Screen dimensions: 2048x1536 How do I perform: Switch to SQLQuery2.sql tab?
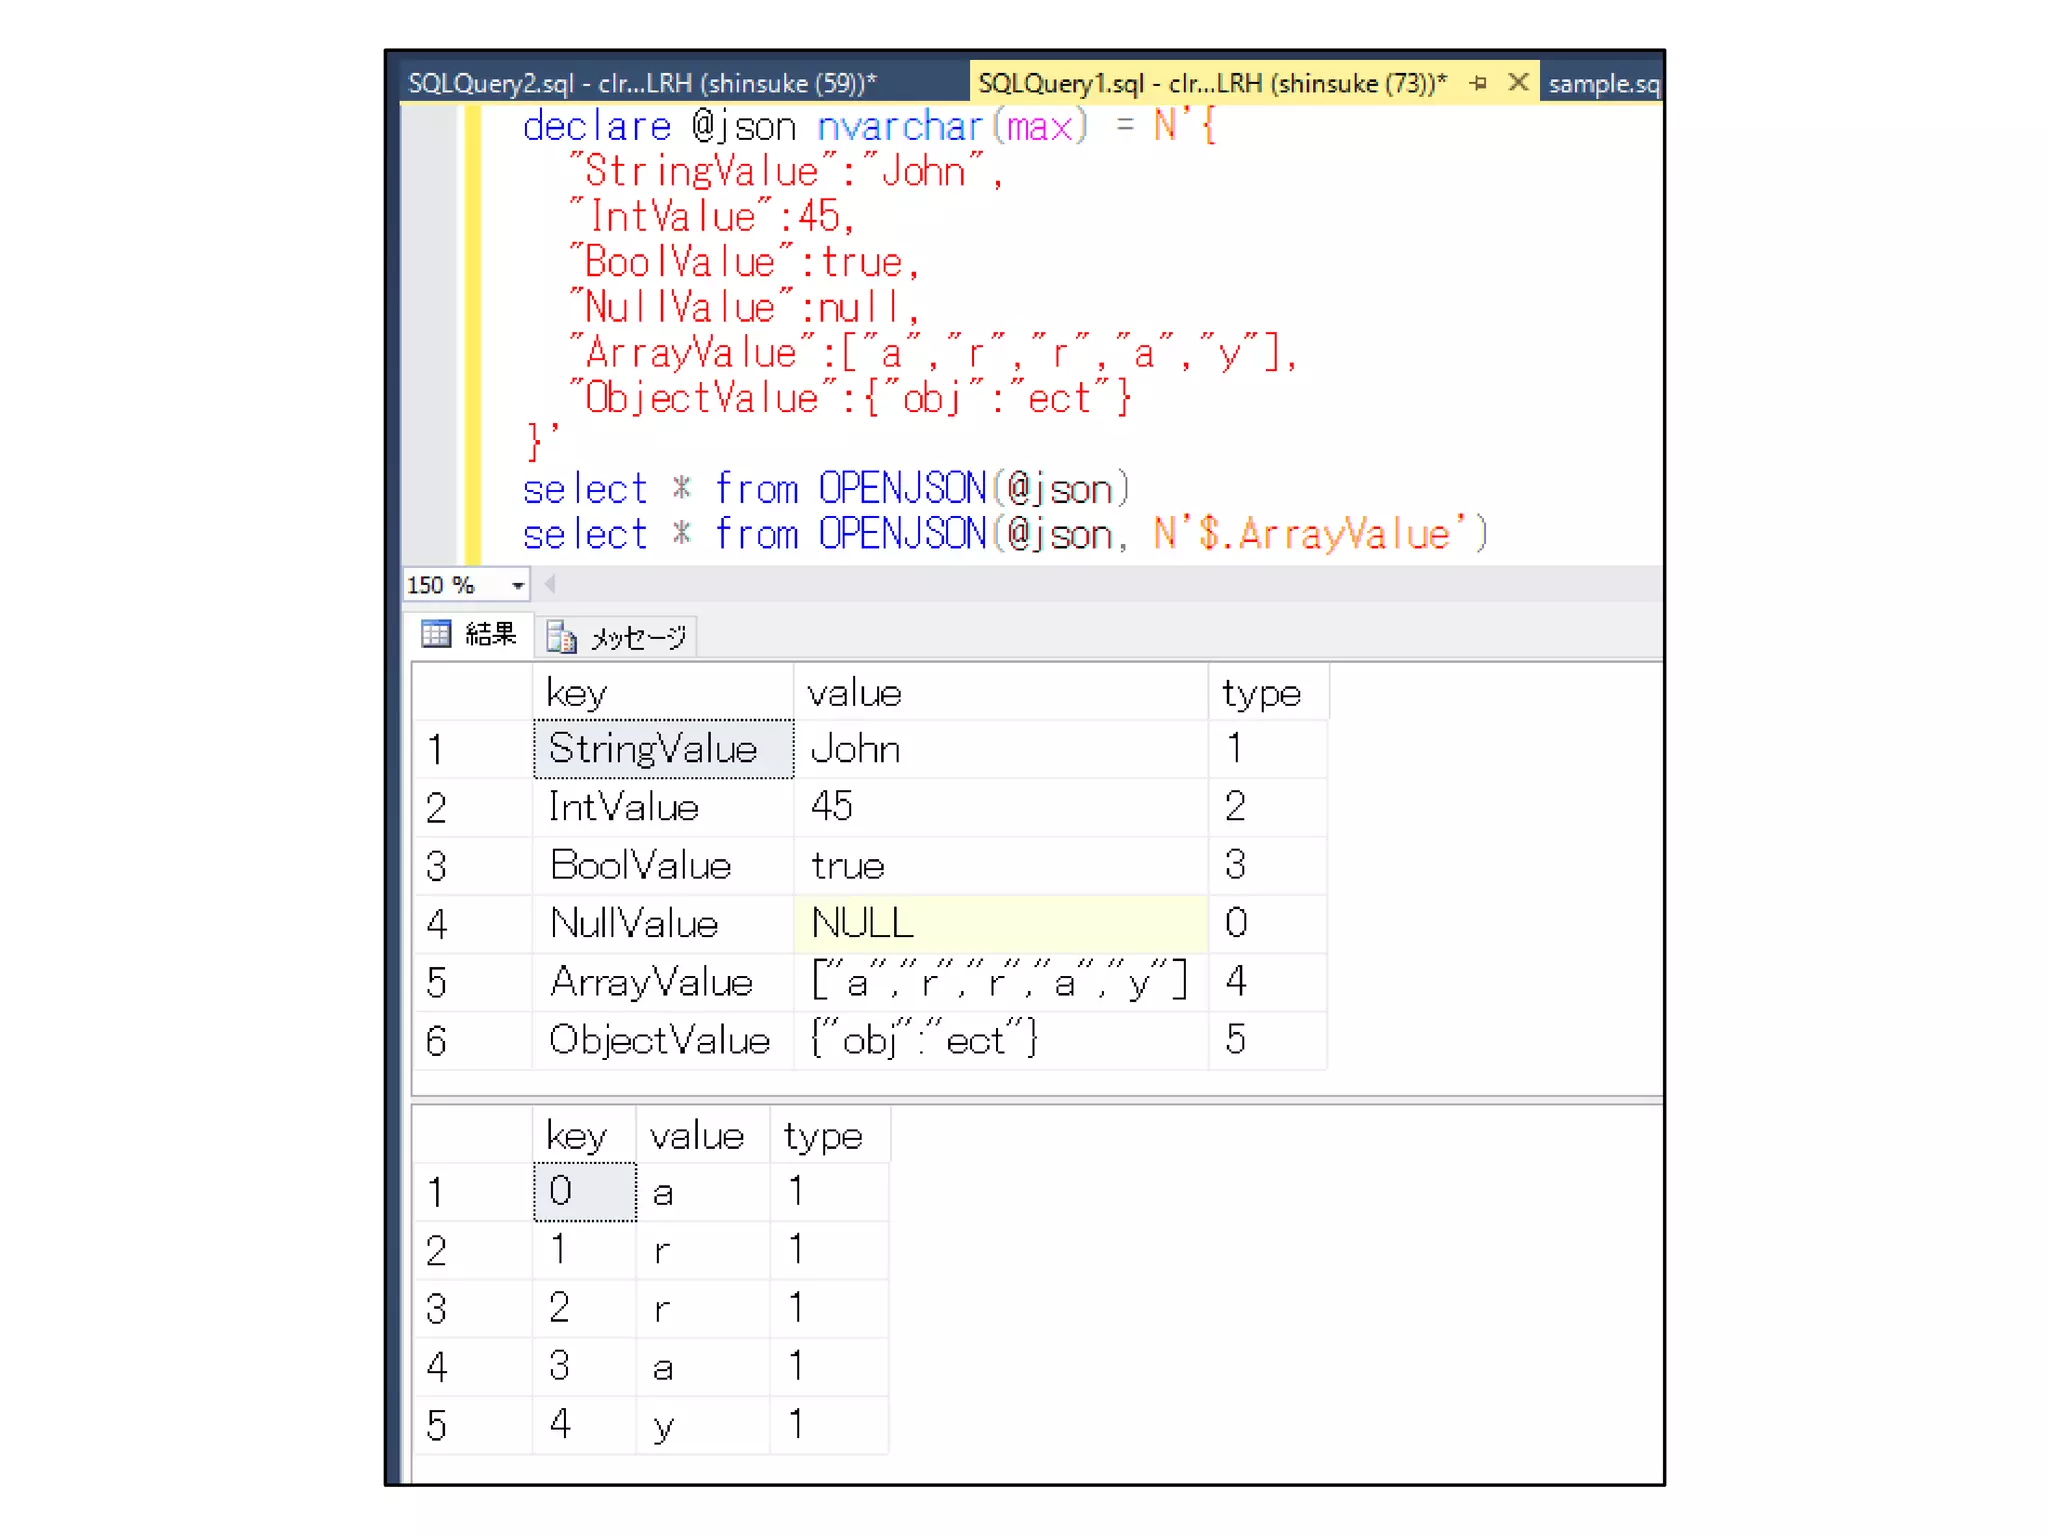(x=642, y=83)
